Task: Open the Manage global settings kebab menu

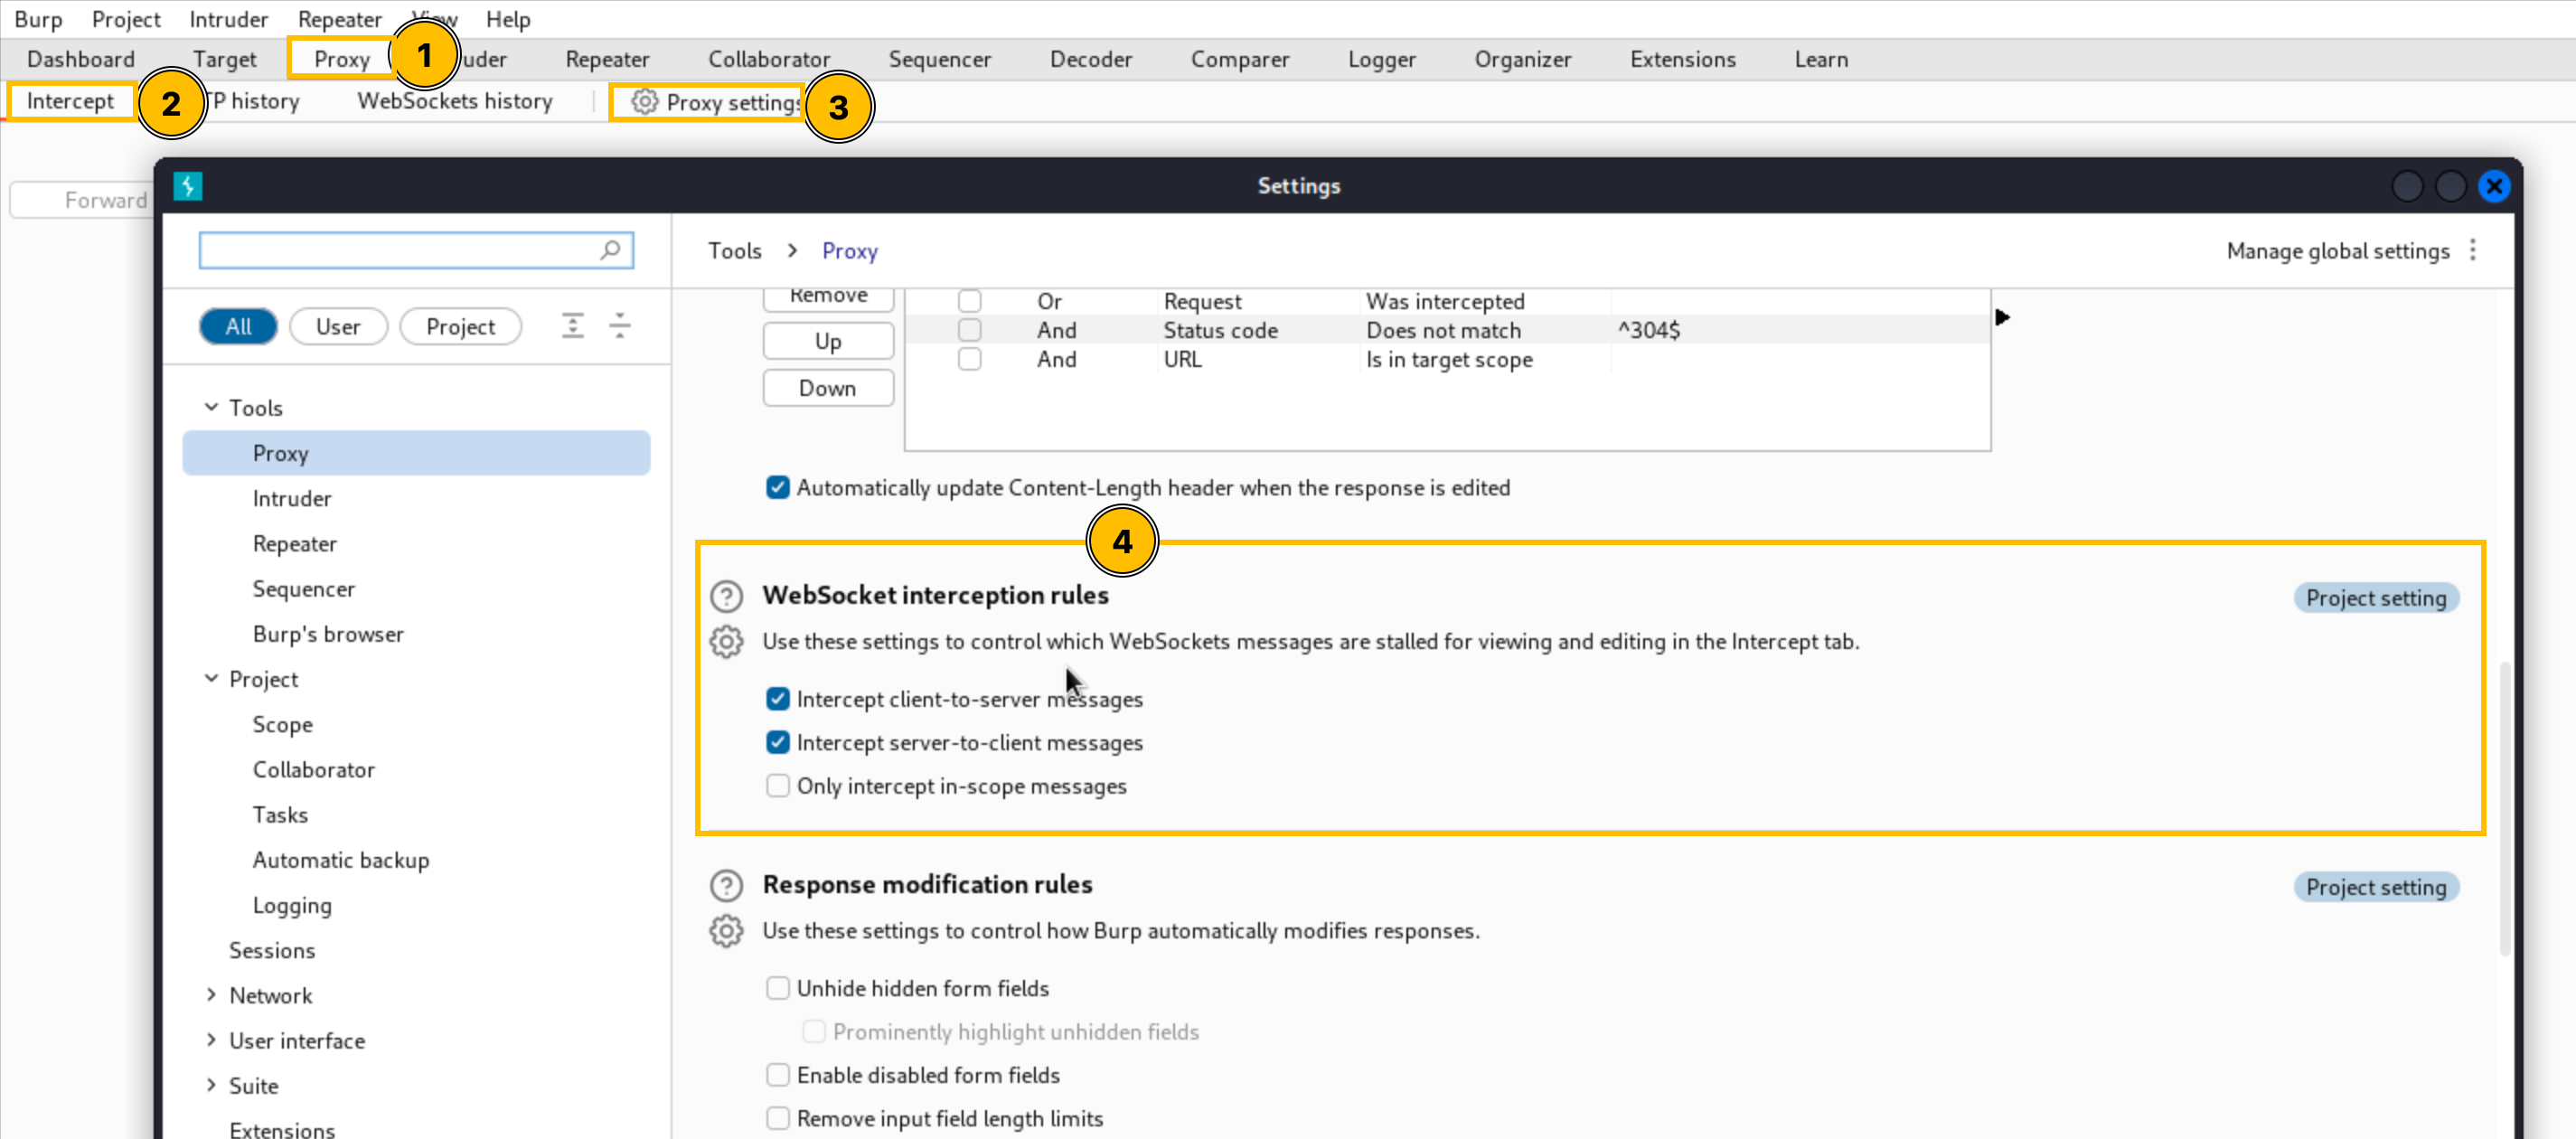Action: click(2473, 250)
